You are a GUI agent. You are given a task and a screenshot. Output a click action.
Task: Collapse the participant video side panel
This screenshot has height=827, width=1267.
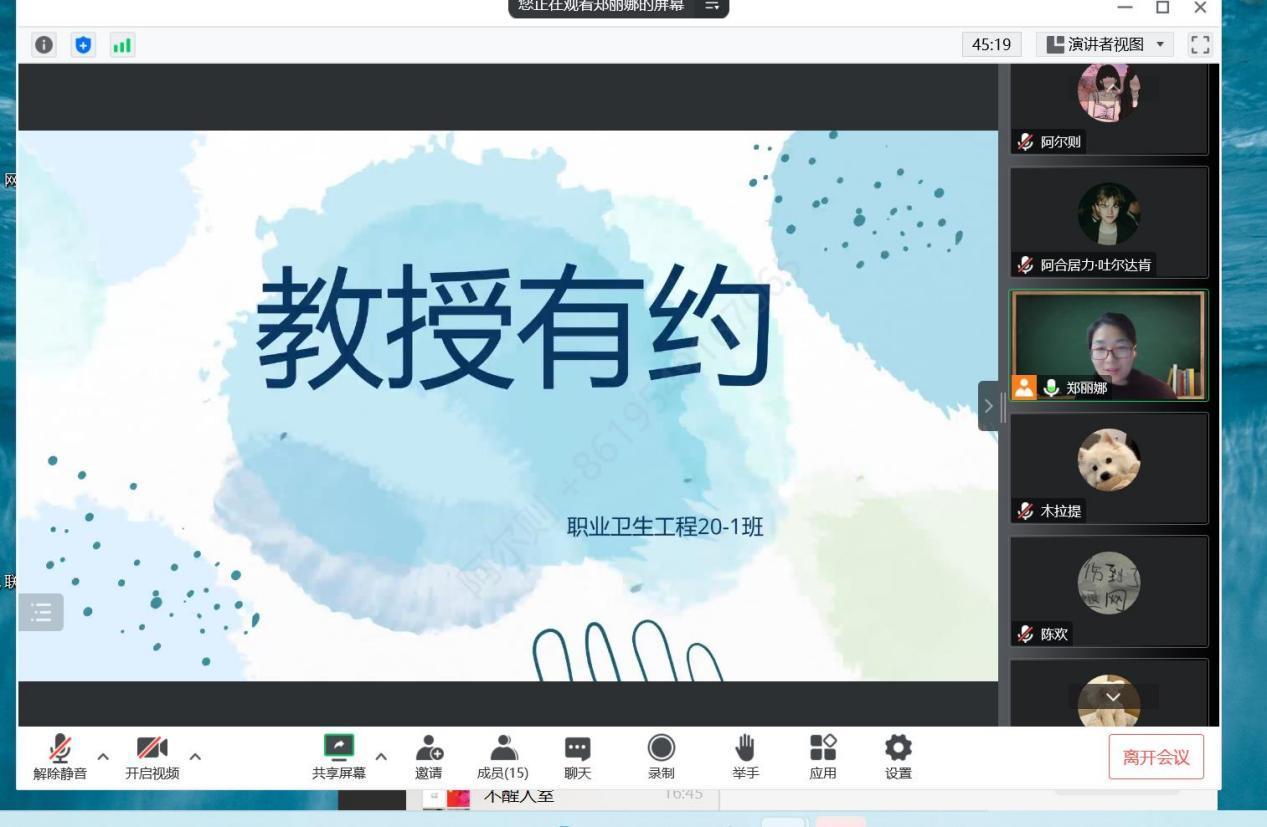click(x=989, y=406)
